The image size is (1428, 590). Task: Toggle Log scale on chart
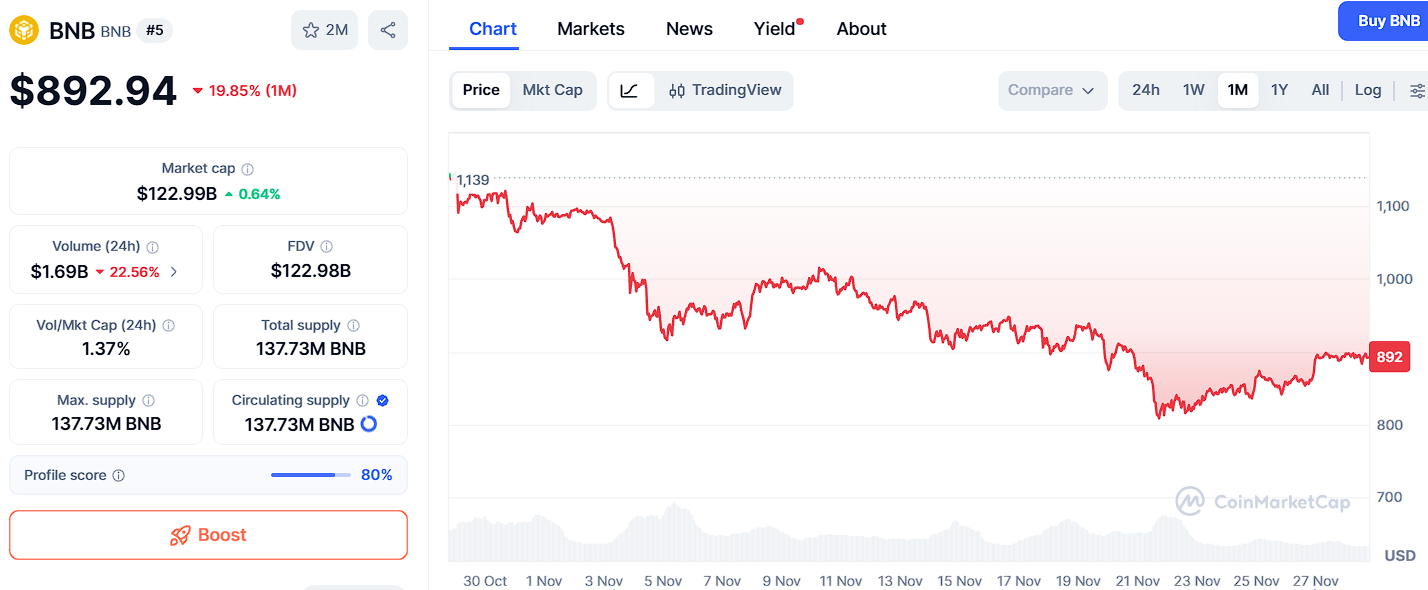(x=1368, y=90)
